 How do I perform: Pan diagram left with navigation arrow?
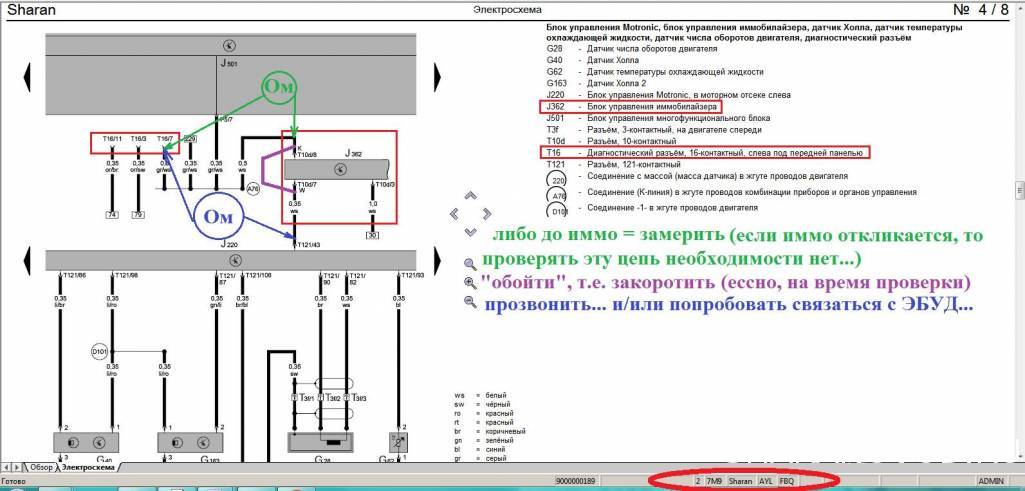tap(455, 214)
